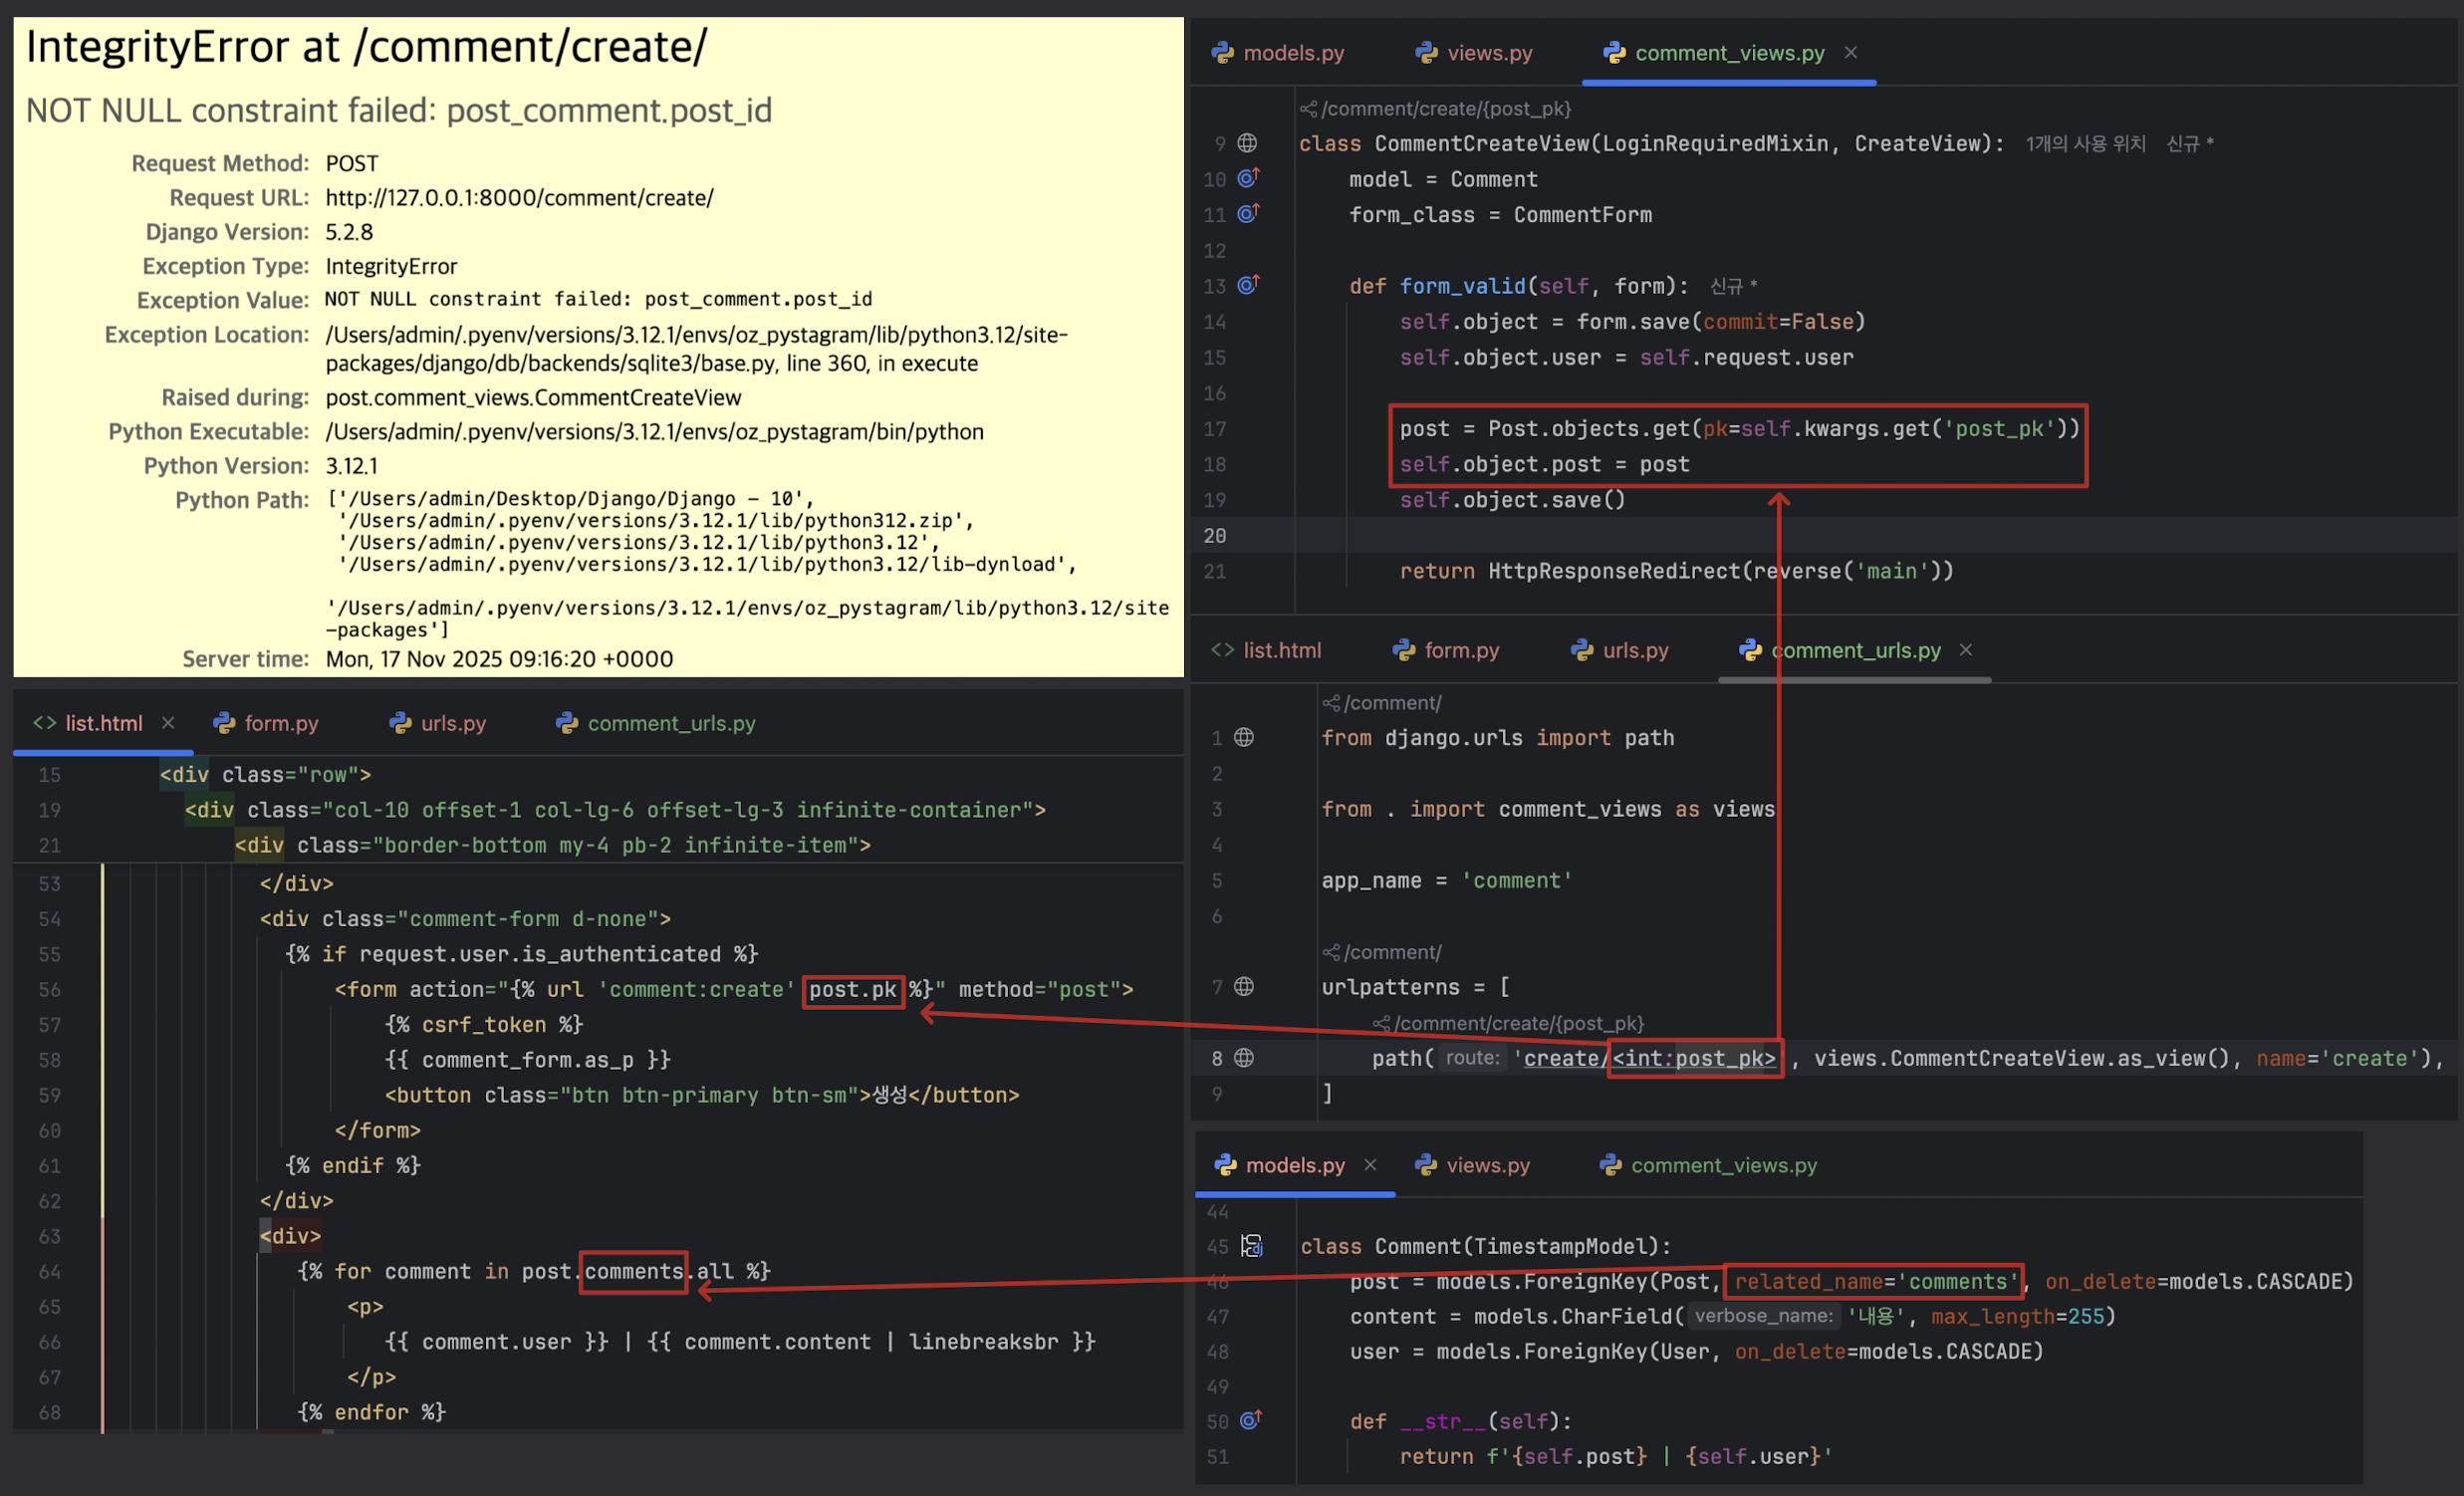
Task: Close the active comment_urls.py tab
Action: click(1966, 650)
